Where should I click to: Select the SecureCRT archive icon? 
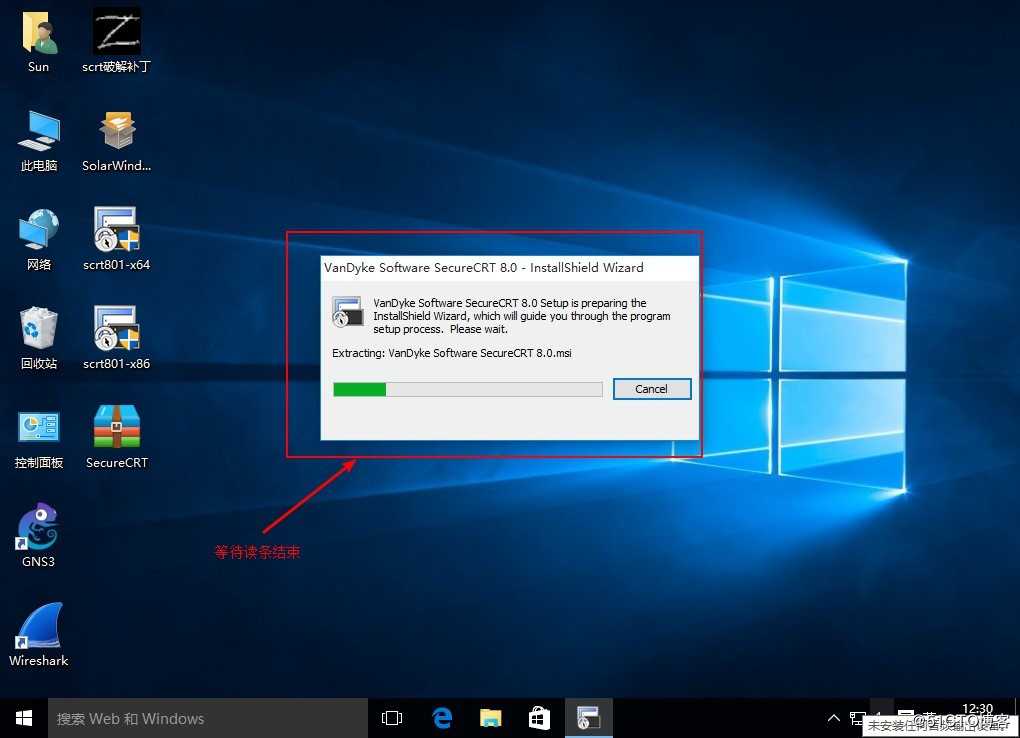tap(116, 437)
